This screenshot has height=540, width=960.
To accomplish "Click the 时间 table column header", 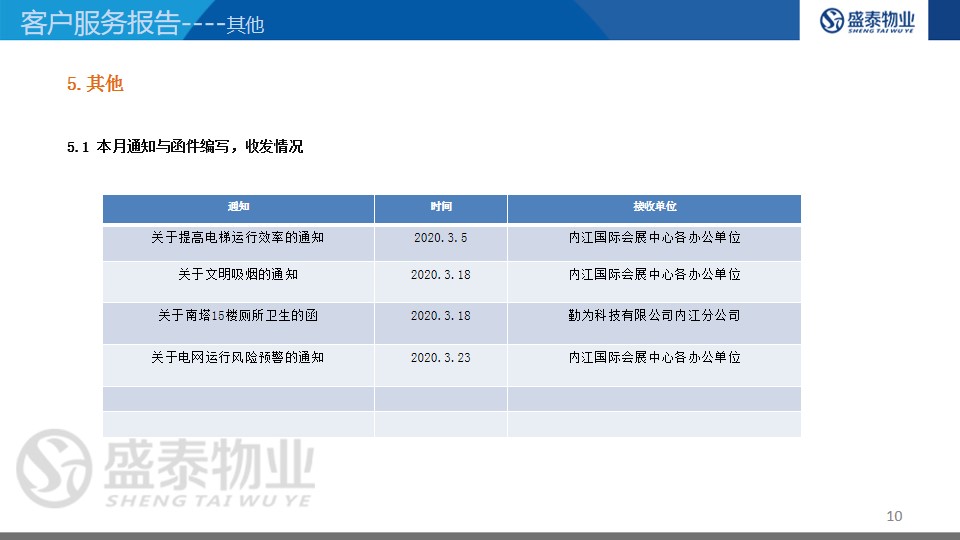I will tap(441, 207).
